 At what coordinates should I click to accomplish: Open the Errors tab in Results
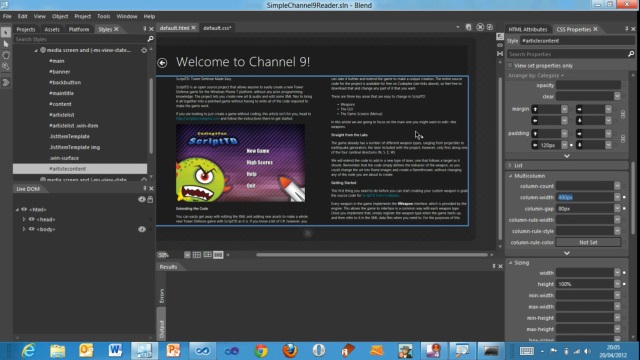(162, 296)
